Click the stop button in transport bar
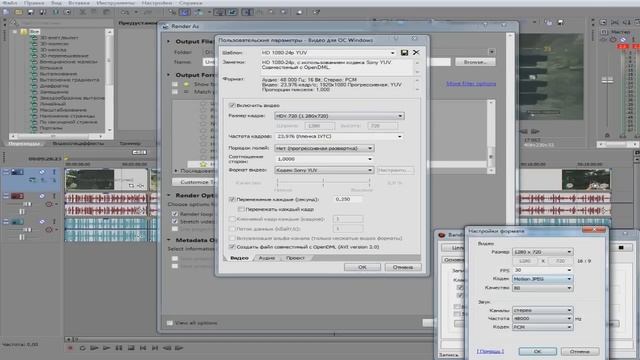The height and width of the screenshot is (360, 640). [131, 348]
